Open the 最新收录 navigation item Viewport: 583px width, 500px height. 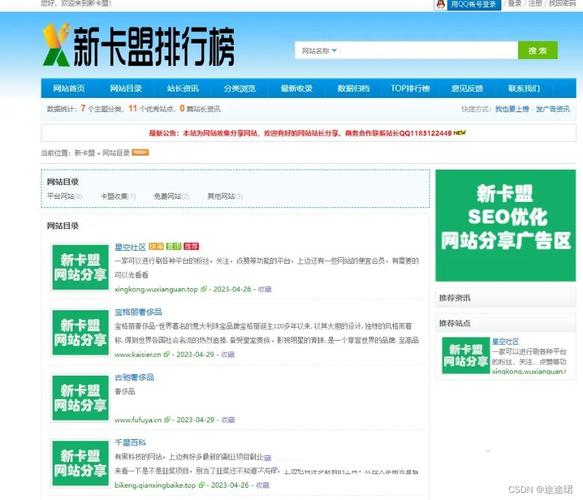pyautogui.click(x=296, y=88)
